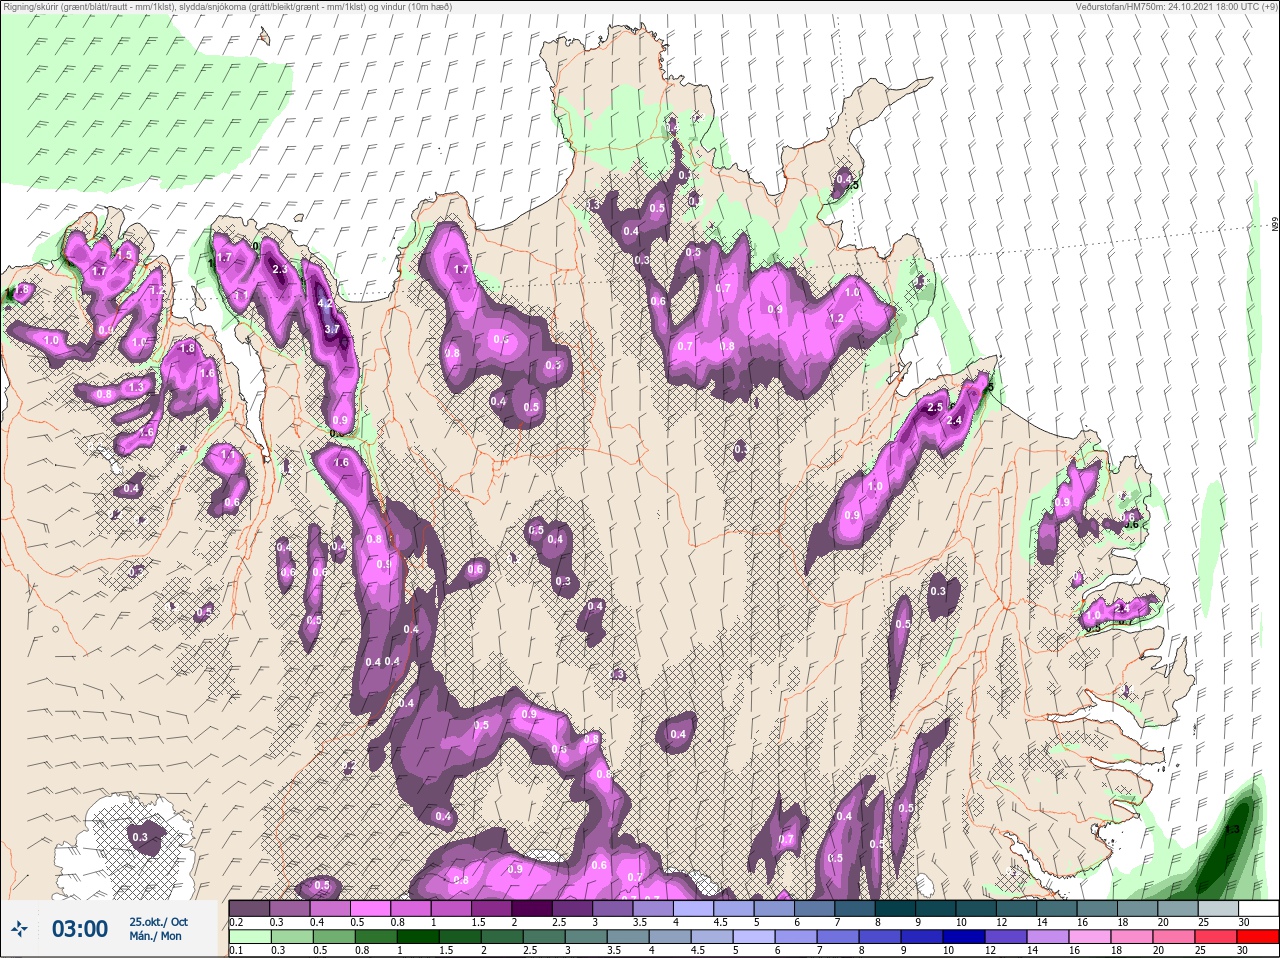Click the 3.7 snowfall value on the map

coord(333,328)
